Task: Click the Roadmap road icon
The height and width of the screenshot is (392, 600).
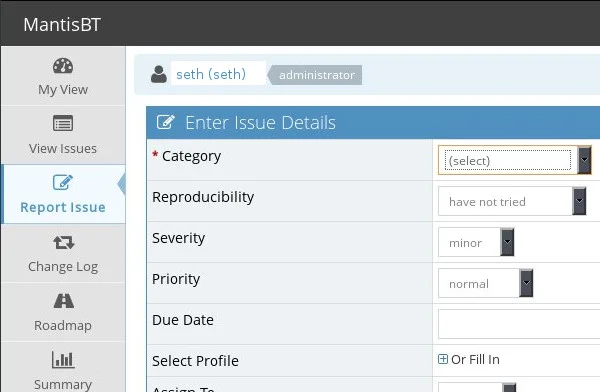Action: pyautogui.click(x=64, y=301)
